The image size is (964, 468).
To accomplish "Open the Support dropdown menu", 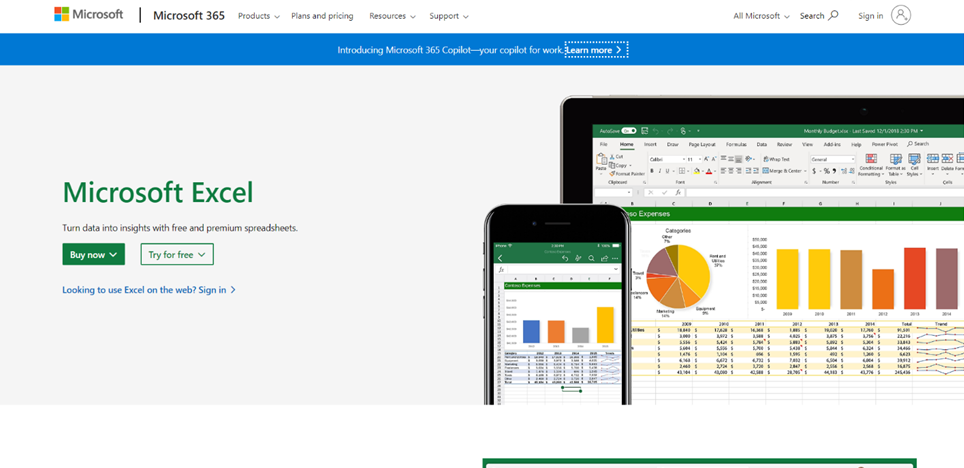I will (x=449, y=16).
